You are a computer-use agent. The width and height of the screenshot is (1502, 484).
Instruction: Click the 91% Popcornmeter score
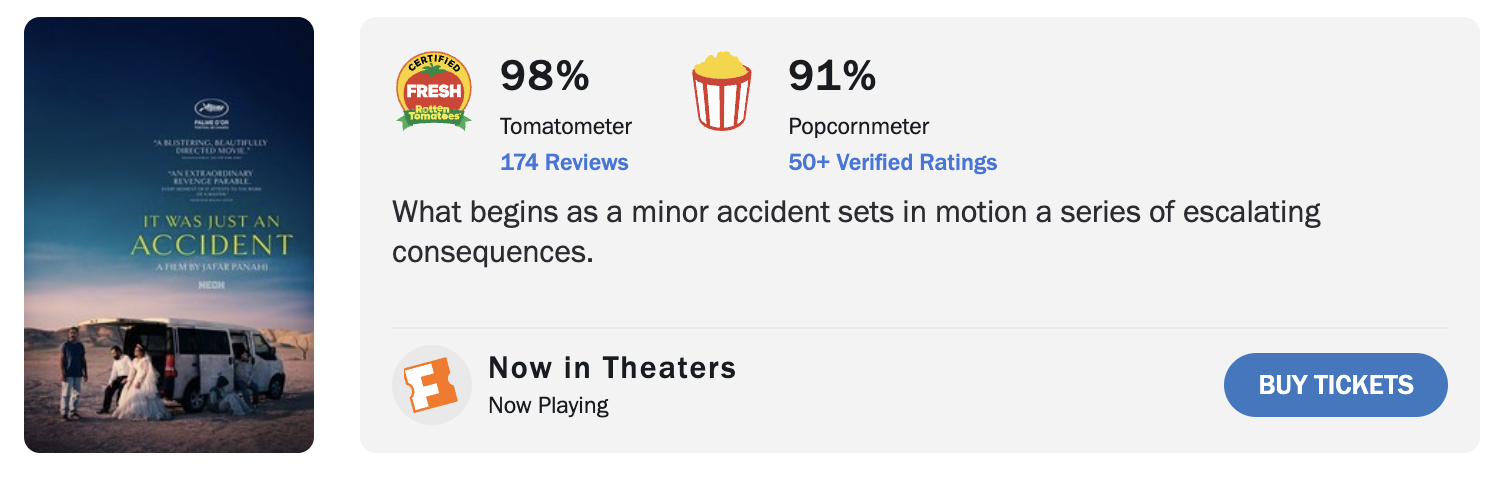click(832, 76)
